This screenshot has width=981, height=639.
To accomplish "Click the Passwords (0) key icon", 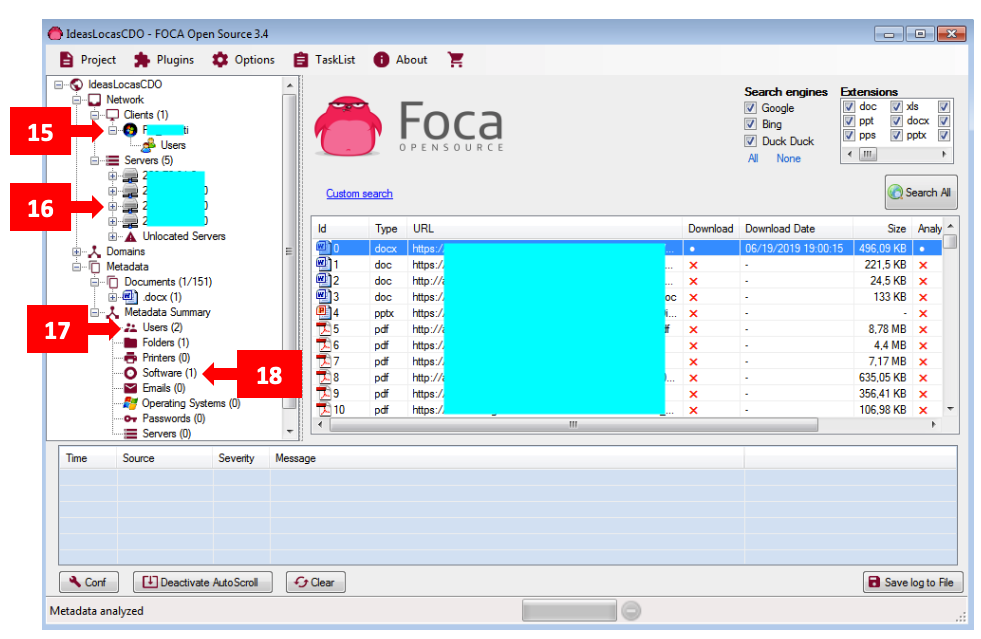I will point(130,419).
